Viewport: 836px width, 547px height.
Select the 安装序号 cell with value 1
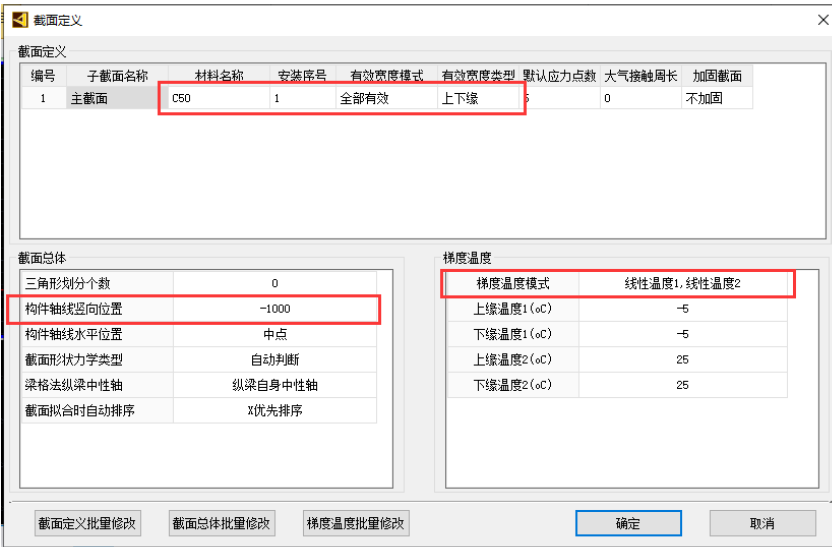click(x=302, y=98)
